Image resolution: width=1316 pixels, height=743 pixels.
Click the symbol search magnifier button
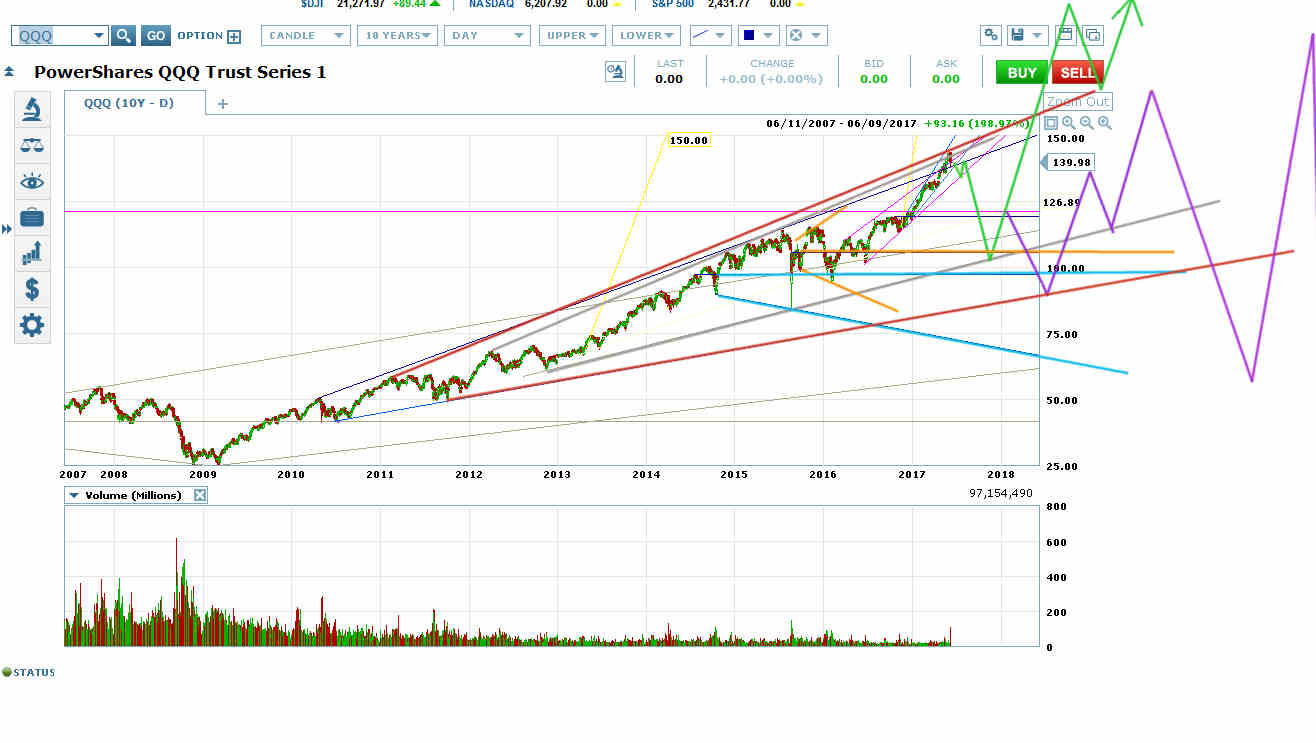pyautogui.click(x=123, y=36)
